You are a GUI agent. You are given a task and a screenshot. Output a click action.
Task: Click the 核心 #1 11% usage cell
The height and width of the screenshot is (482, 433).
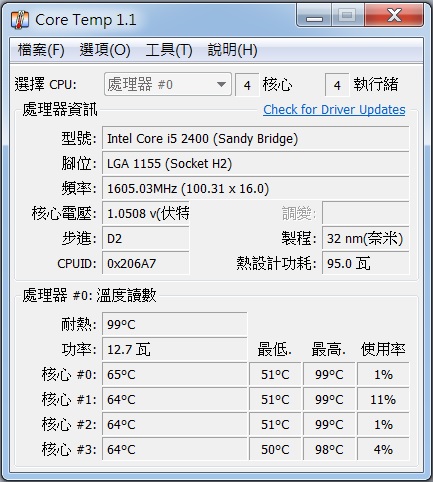click(x=383, y=399)
